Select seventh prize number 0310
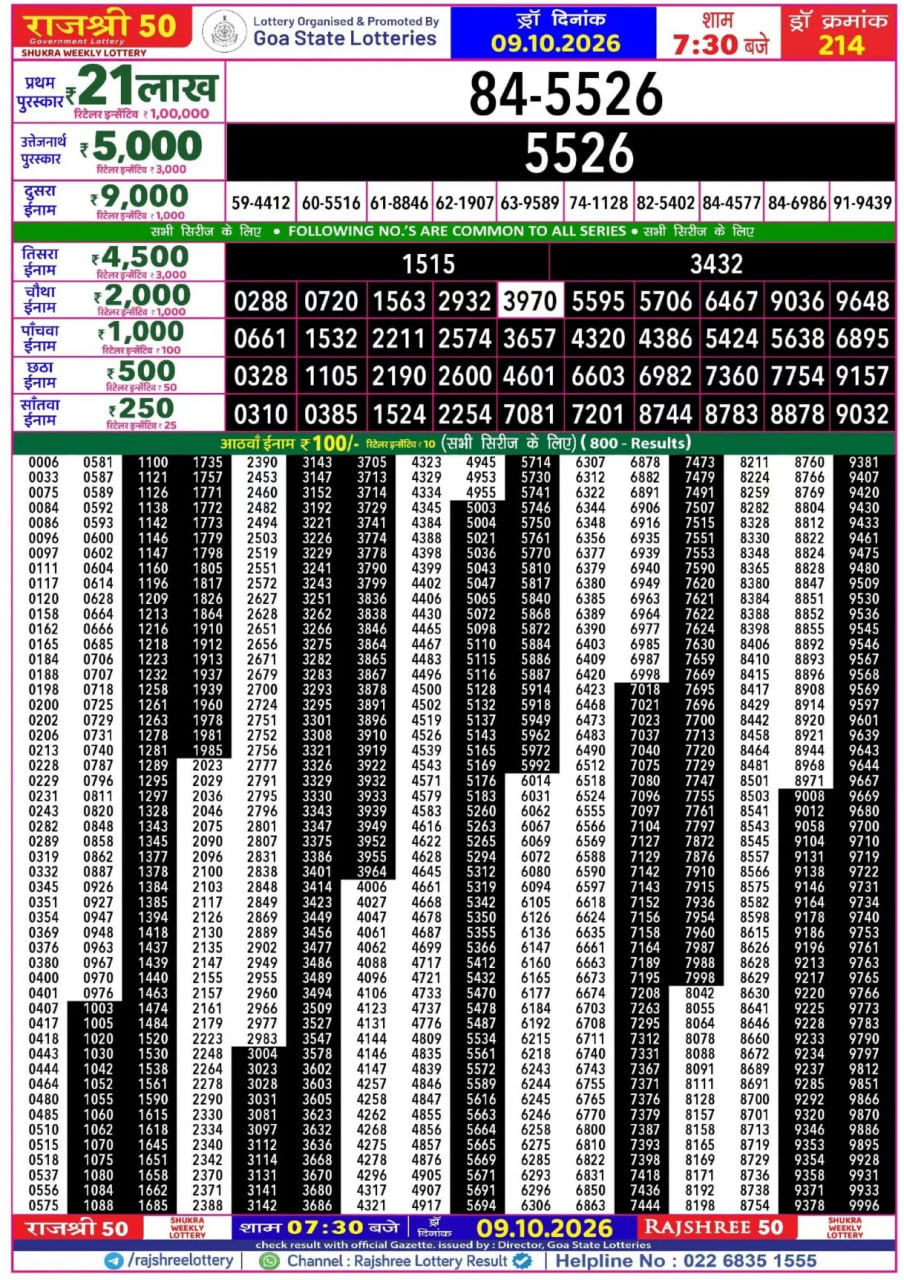The image size is (904, 1280). [260, 414]
